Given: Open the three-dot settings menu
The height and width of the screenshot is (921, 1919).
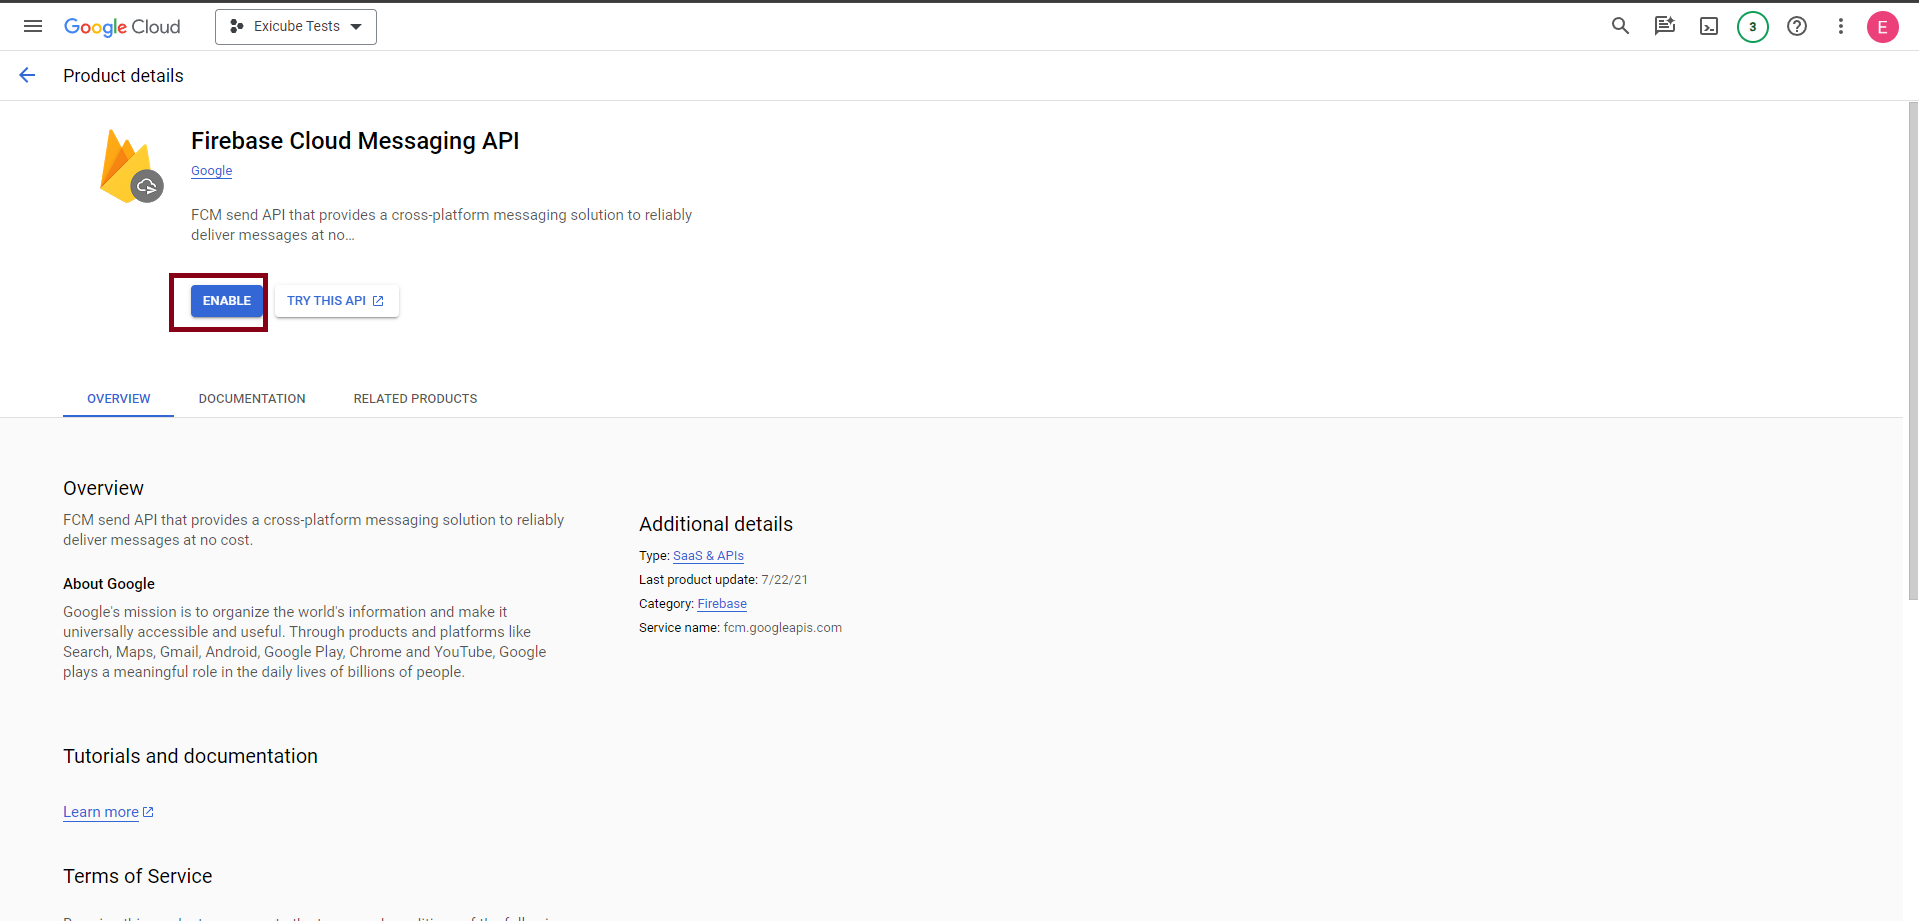Looking at the screenshot, I should click(x=1840, y=27).
